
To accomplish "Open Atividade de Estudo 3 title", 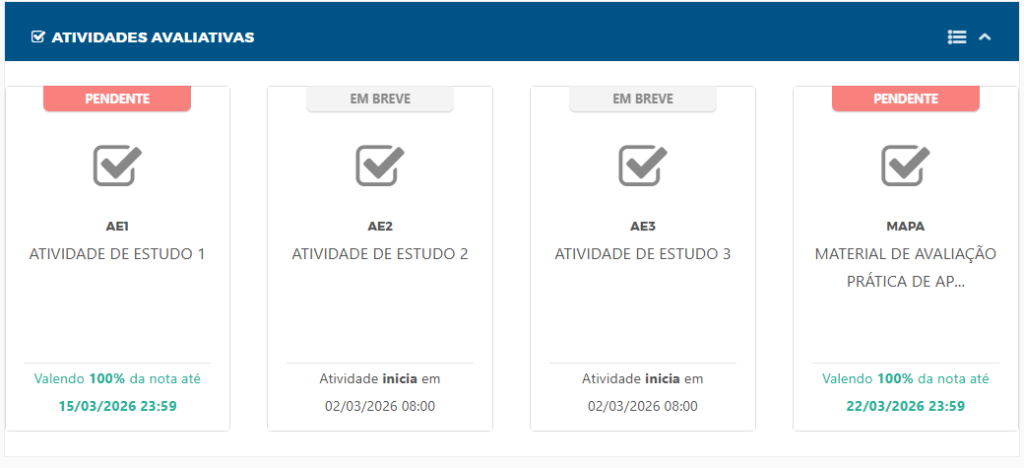I will [643, 254].
